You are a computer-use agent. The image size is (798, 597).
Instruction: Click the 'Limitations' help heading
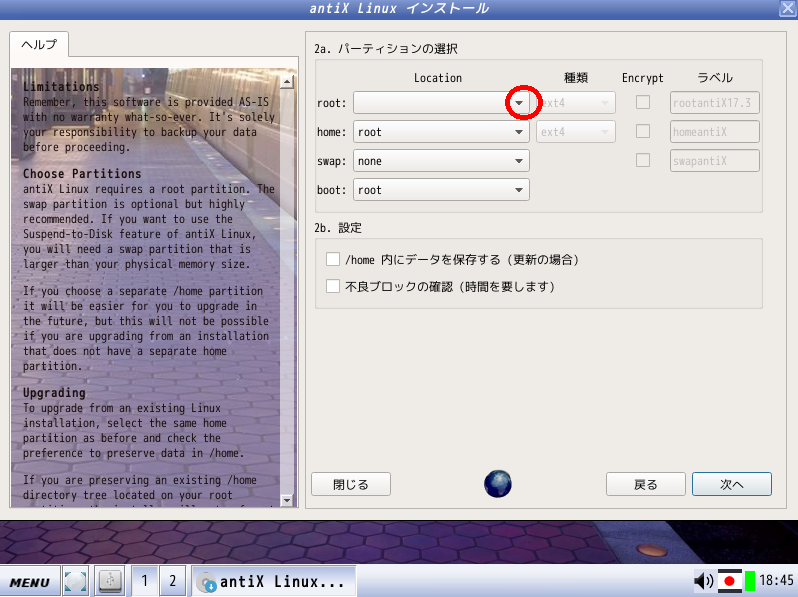pyautogui.click(x=61, y=87)
